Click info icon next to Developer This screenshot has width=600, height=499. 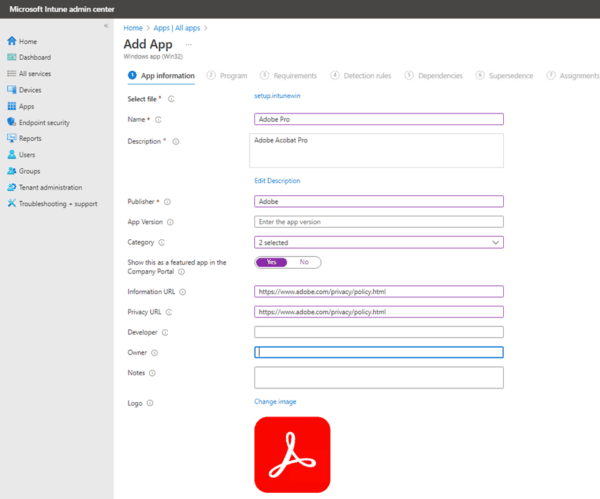pyautogui.click(x=165, y=333)
